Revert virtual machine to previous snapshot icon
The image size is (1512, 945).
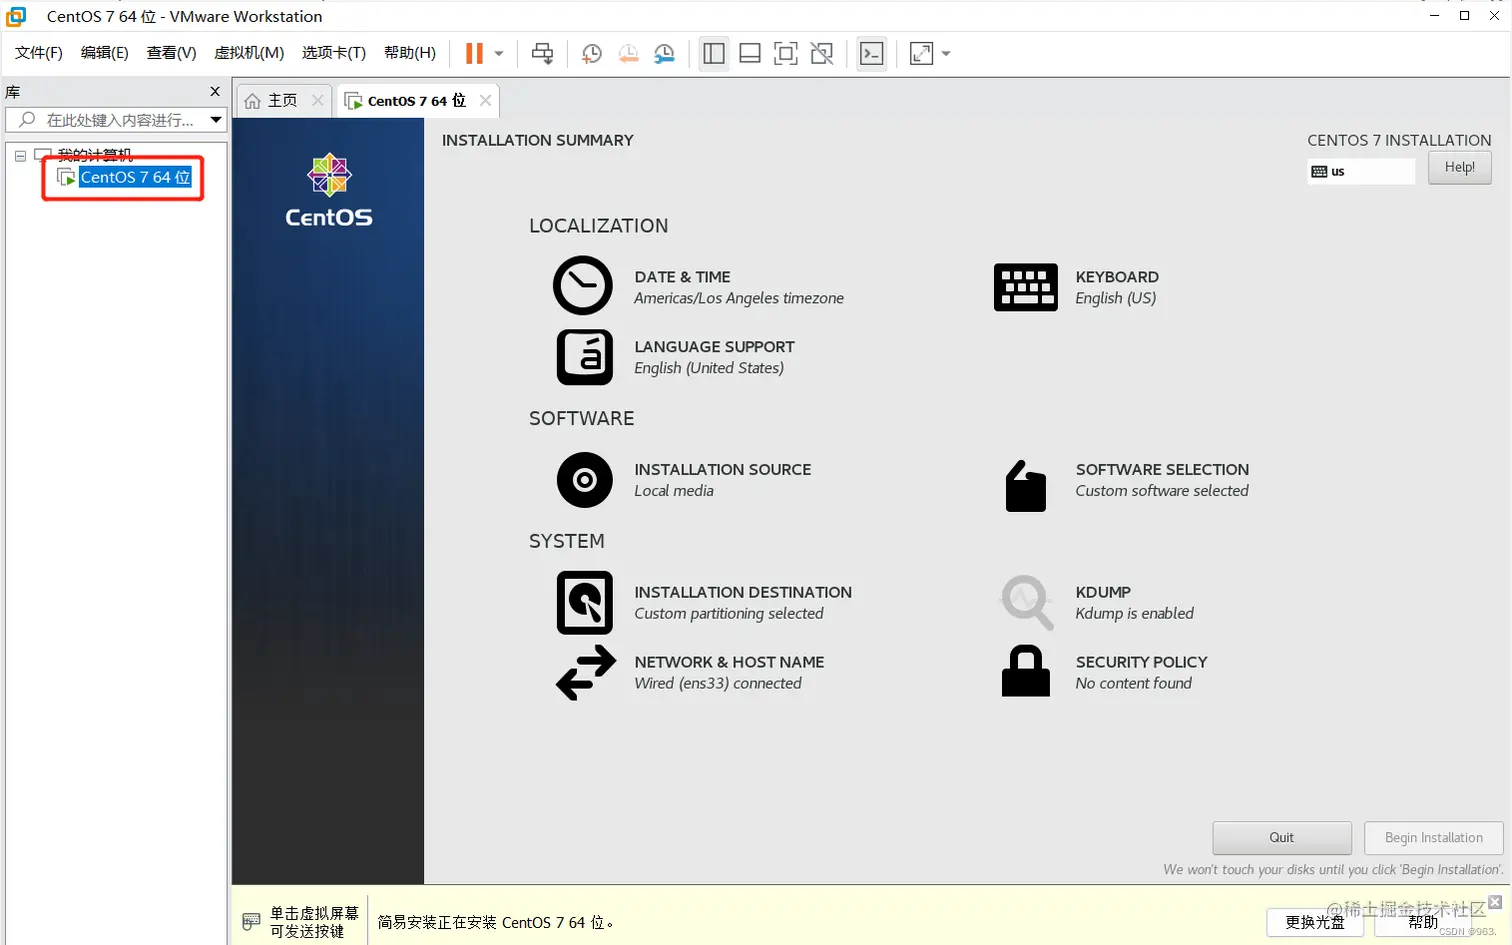(628, 54)
